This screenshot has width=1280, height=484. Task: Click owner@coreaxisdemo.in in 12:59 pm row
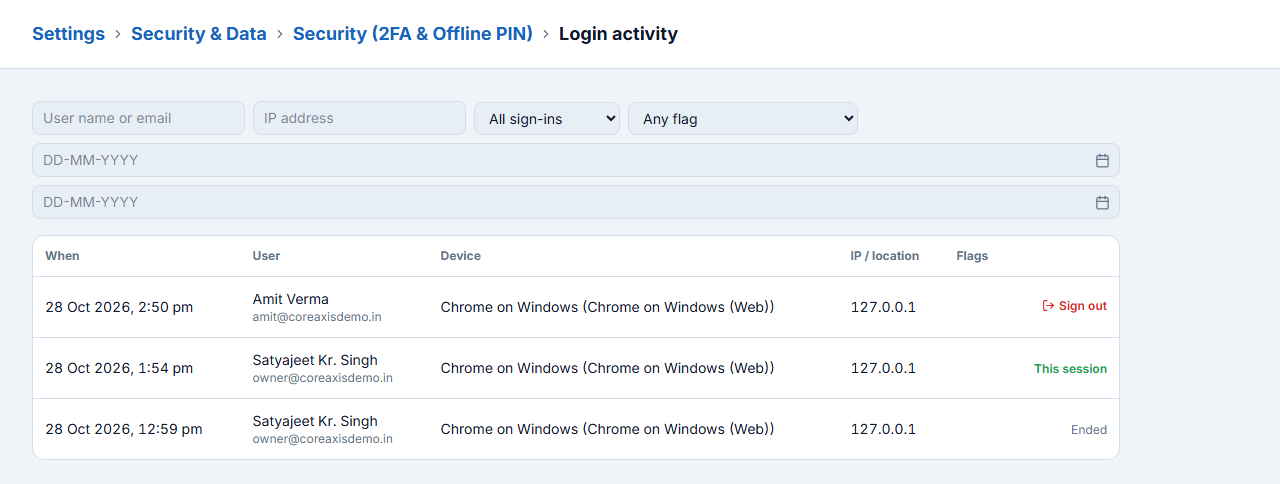322,439
